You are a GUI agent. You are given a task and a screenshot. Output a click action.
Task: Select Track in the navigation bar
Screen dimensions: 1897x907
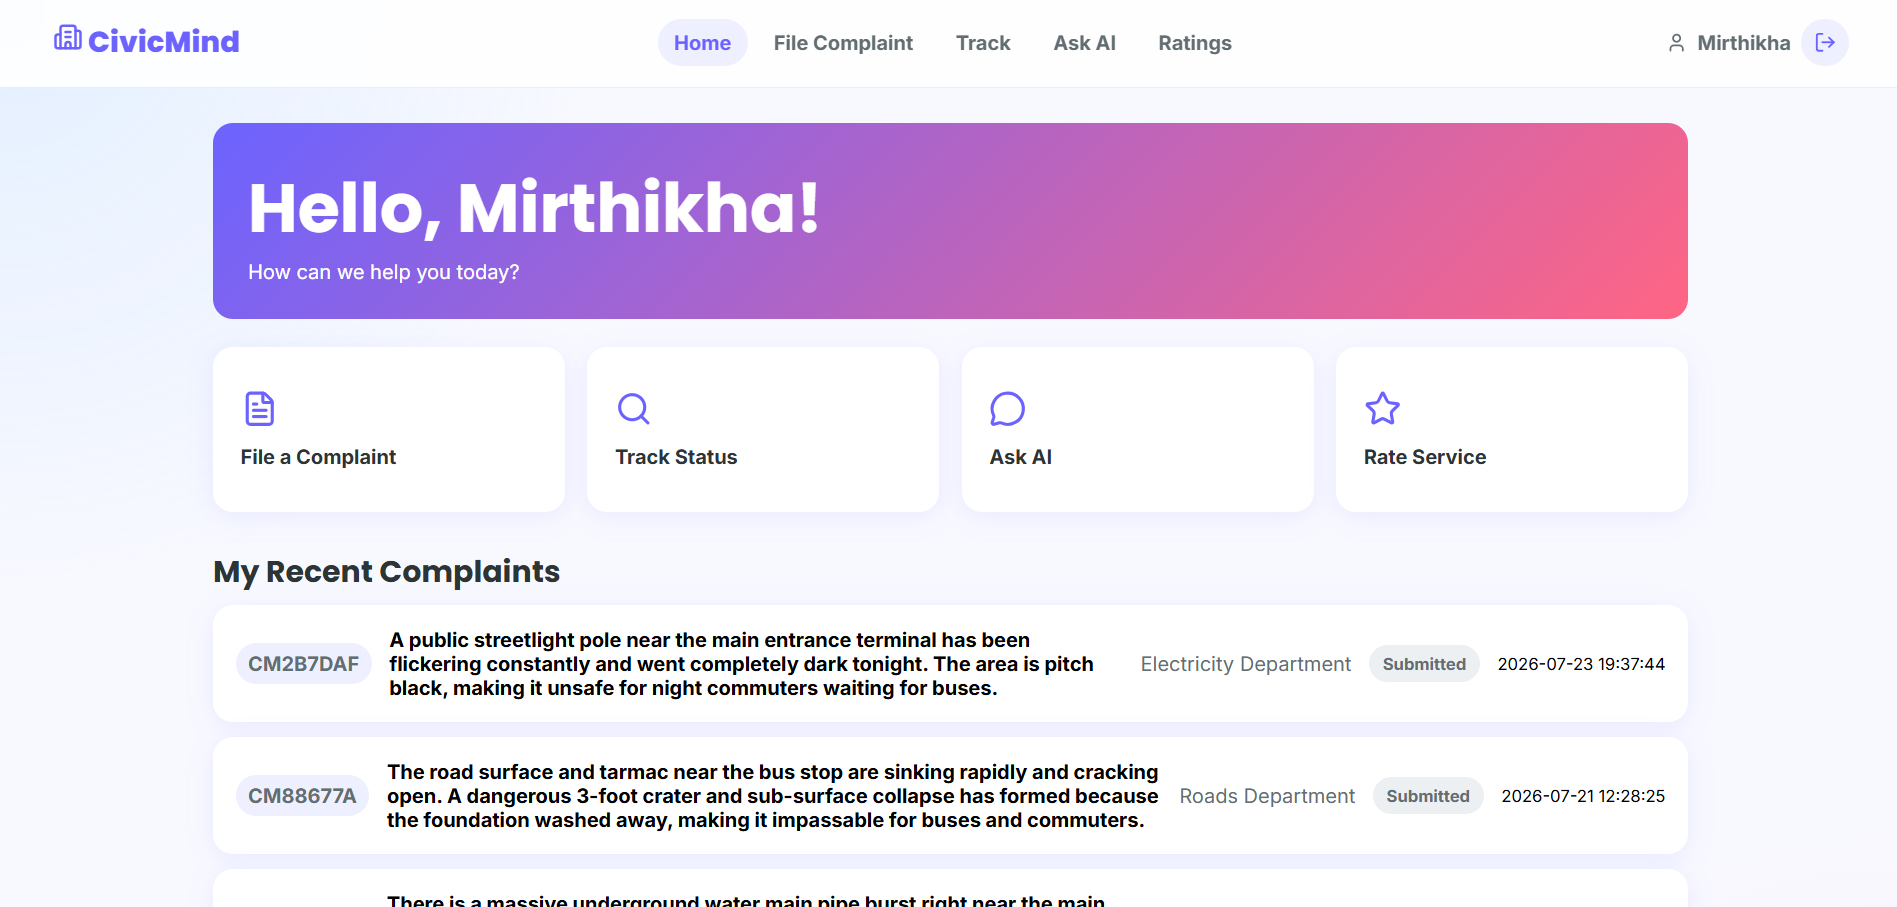(x=983, y=43)
